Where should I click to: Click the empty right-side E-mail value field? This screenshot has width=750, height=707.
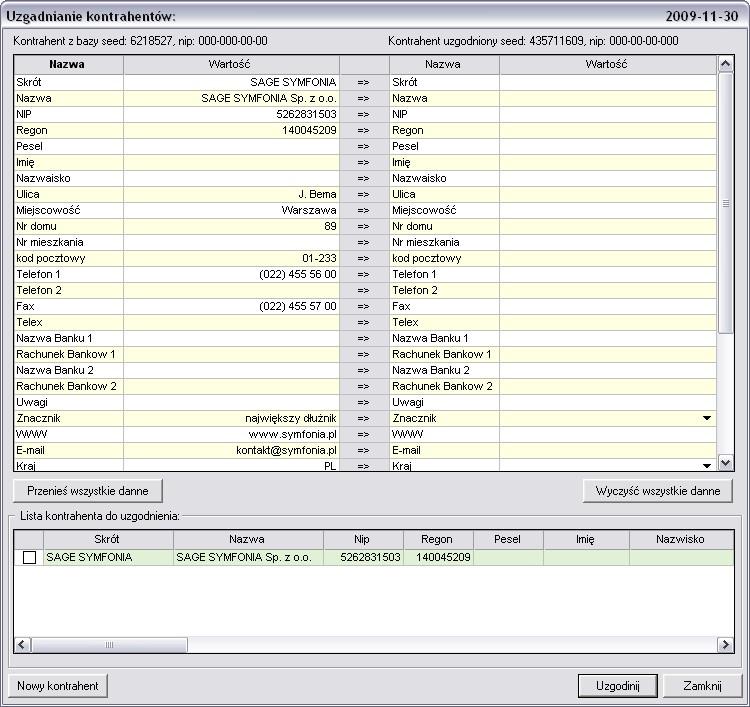607,450
